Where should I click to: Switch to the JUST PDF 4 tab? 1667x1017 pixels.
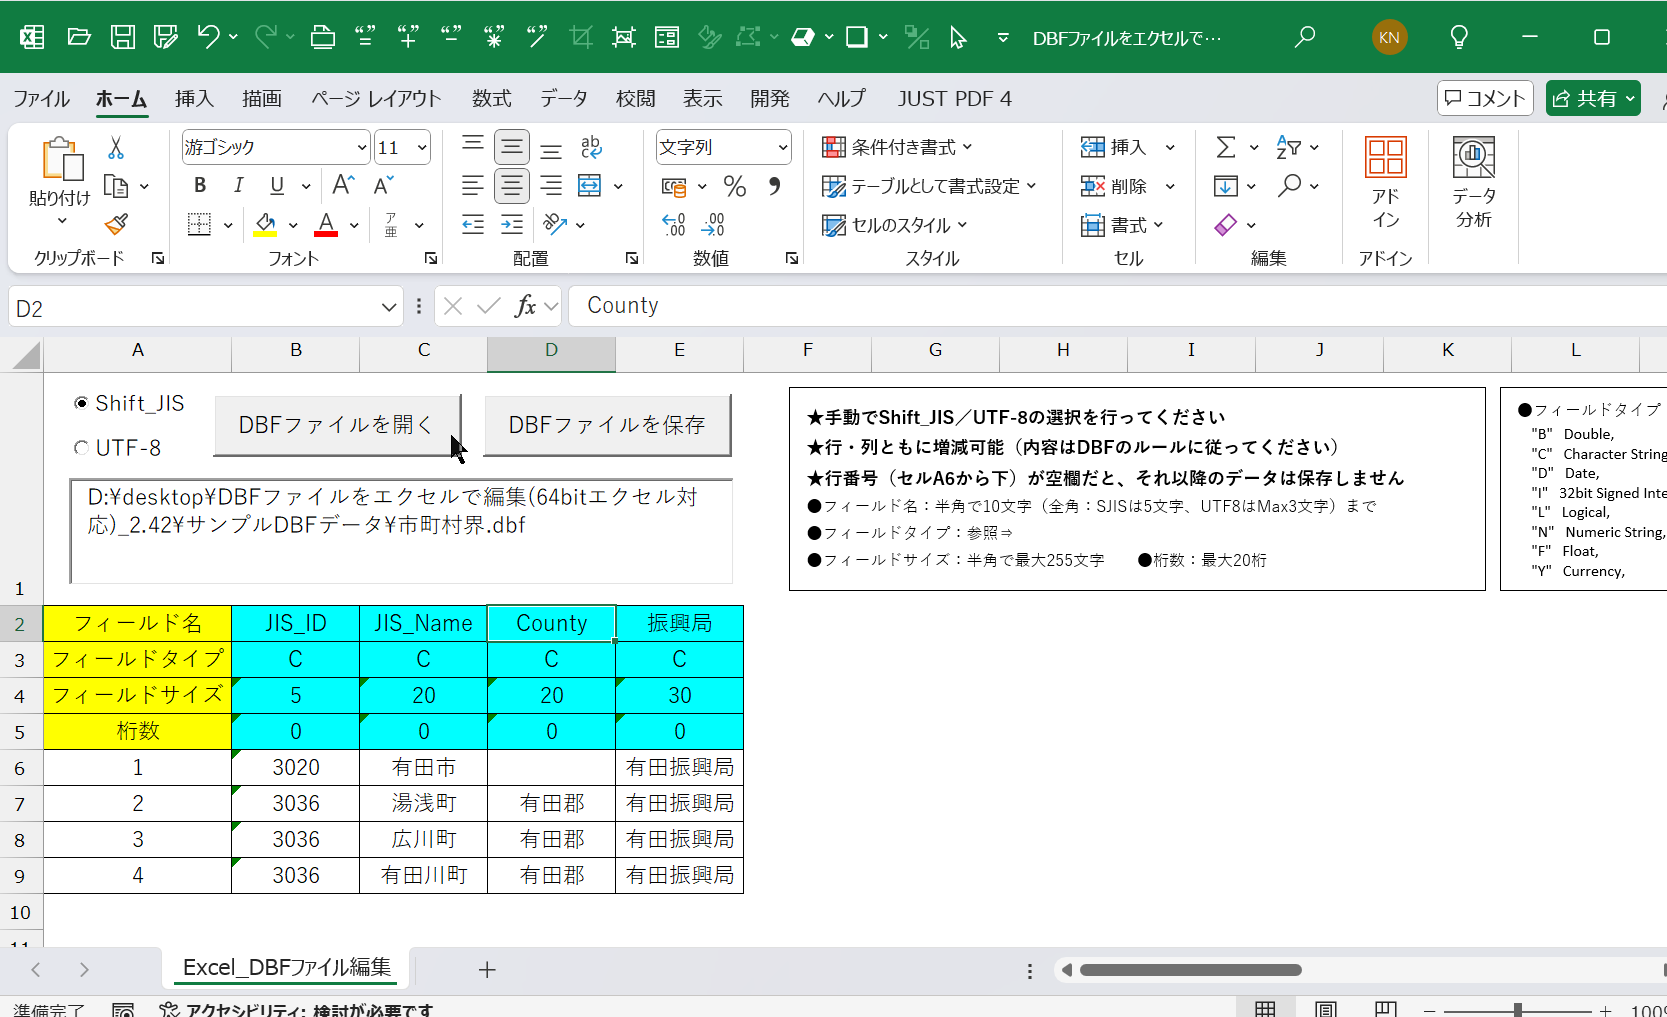[x=954, y=98]
